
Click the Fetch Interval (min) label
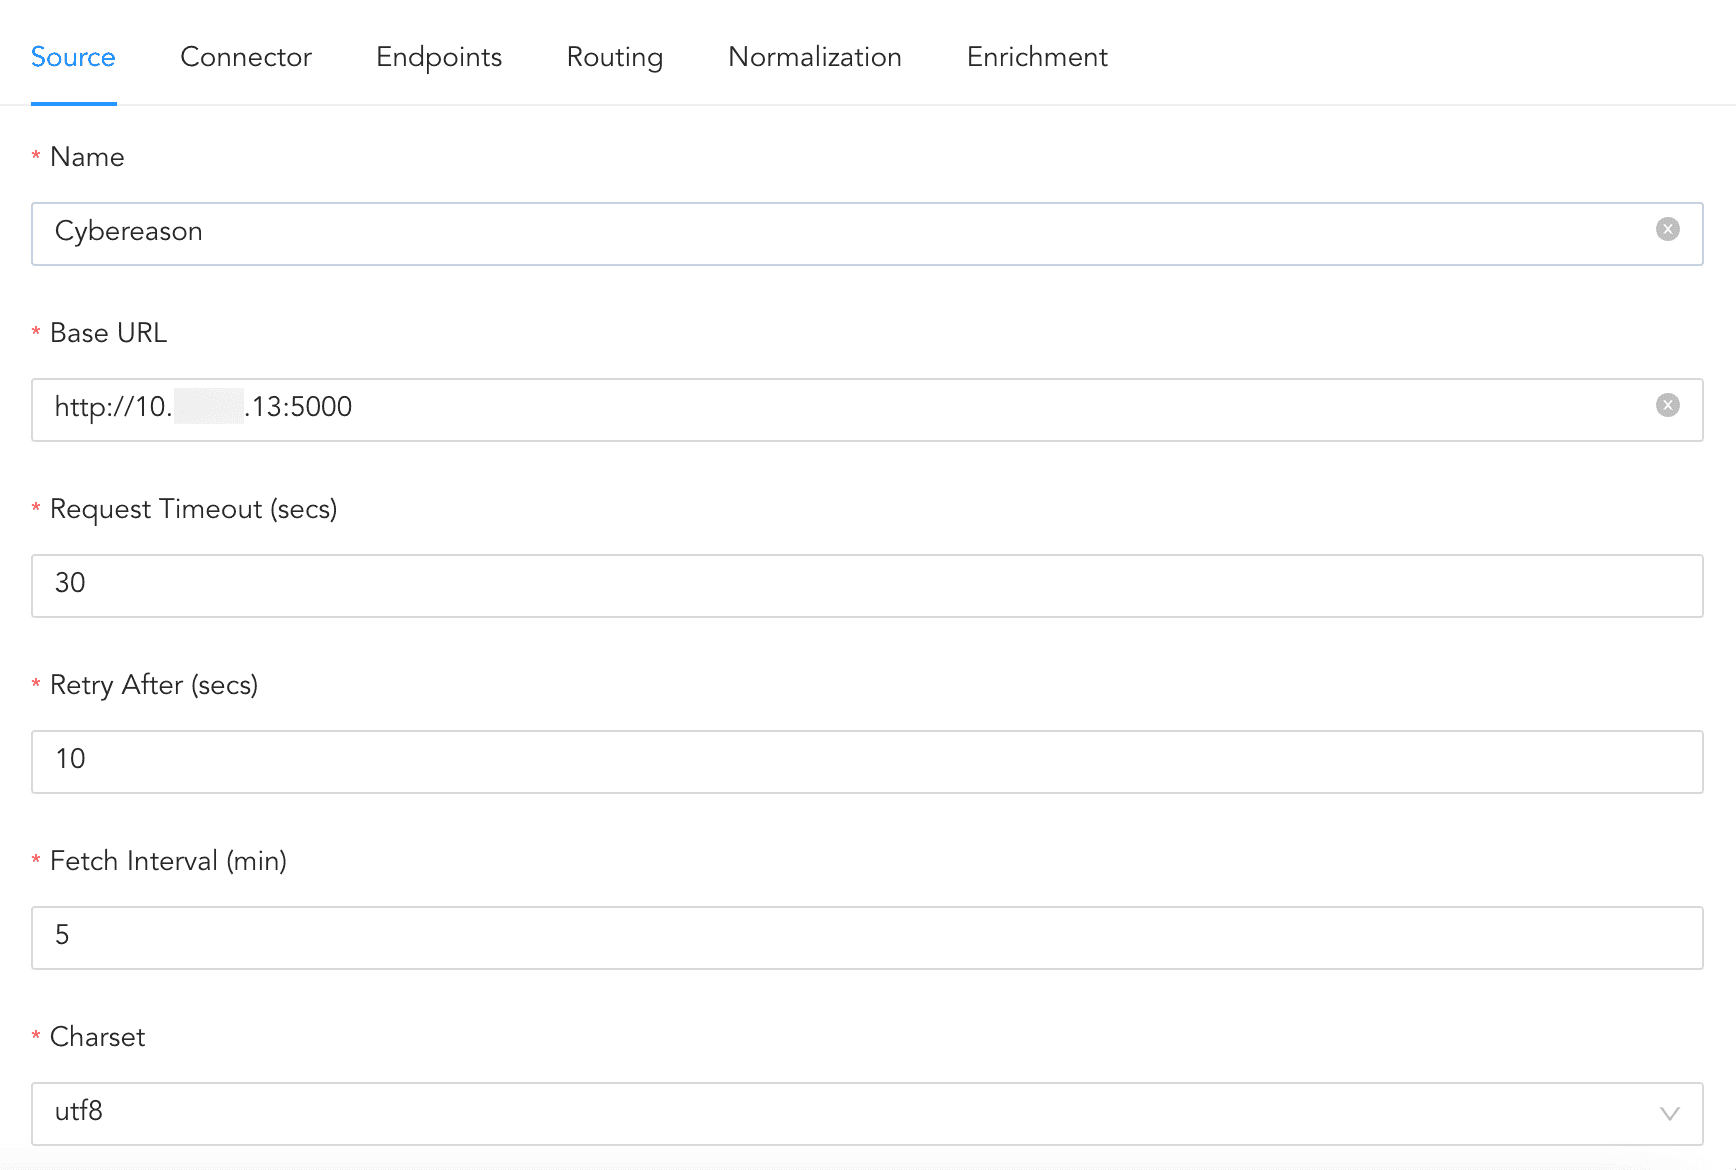click(168, 861)
